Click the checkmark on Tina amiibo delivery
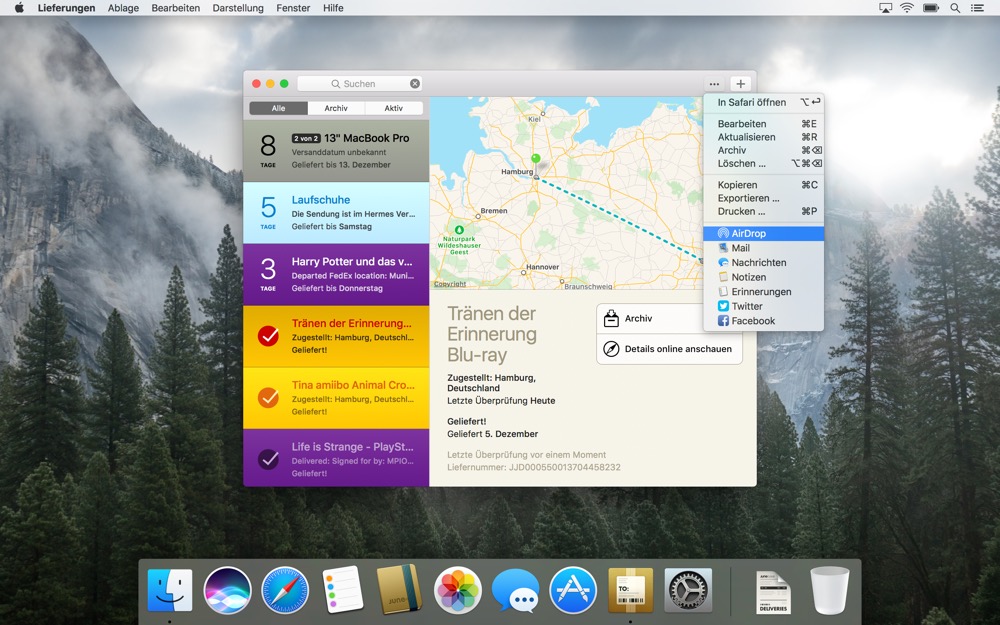 (268, 398)
